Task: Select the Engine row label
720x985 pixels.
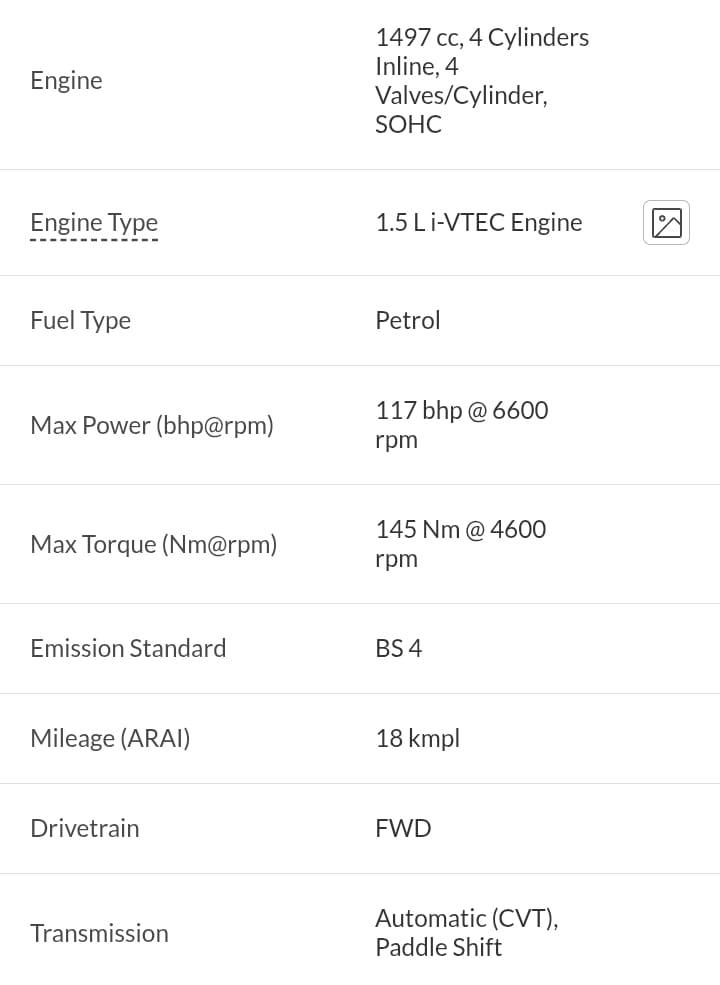Action: 67,81
